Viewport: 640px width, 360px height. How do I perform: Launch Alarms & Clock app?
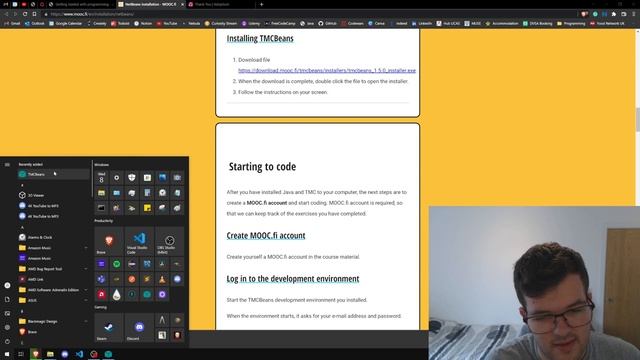[x=53, y=237]
